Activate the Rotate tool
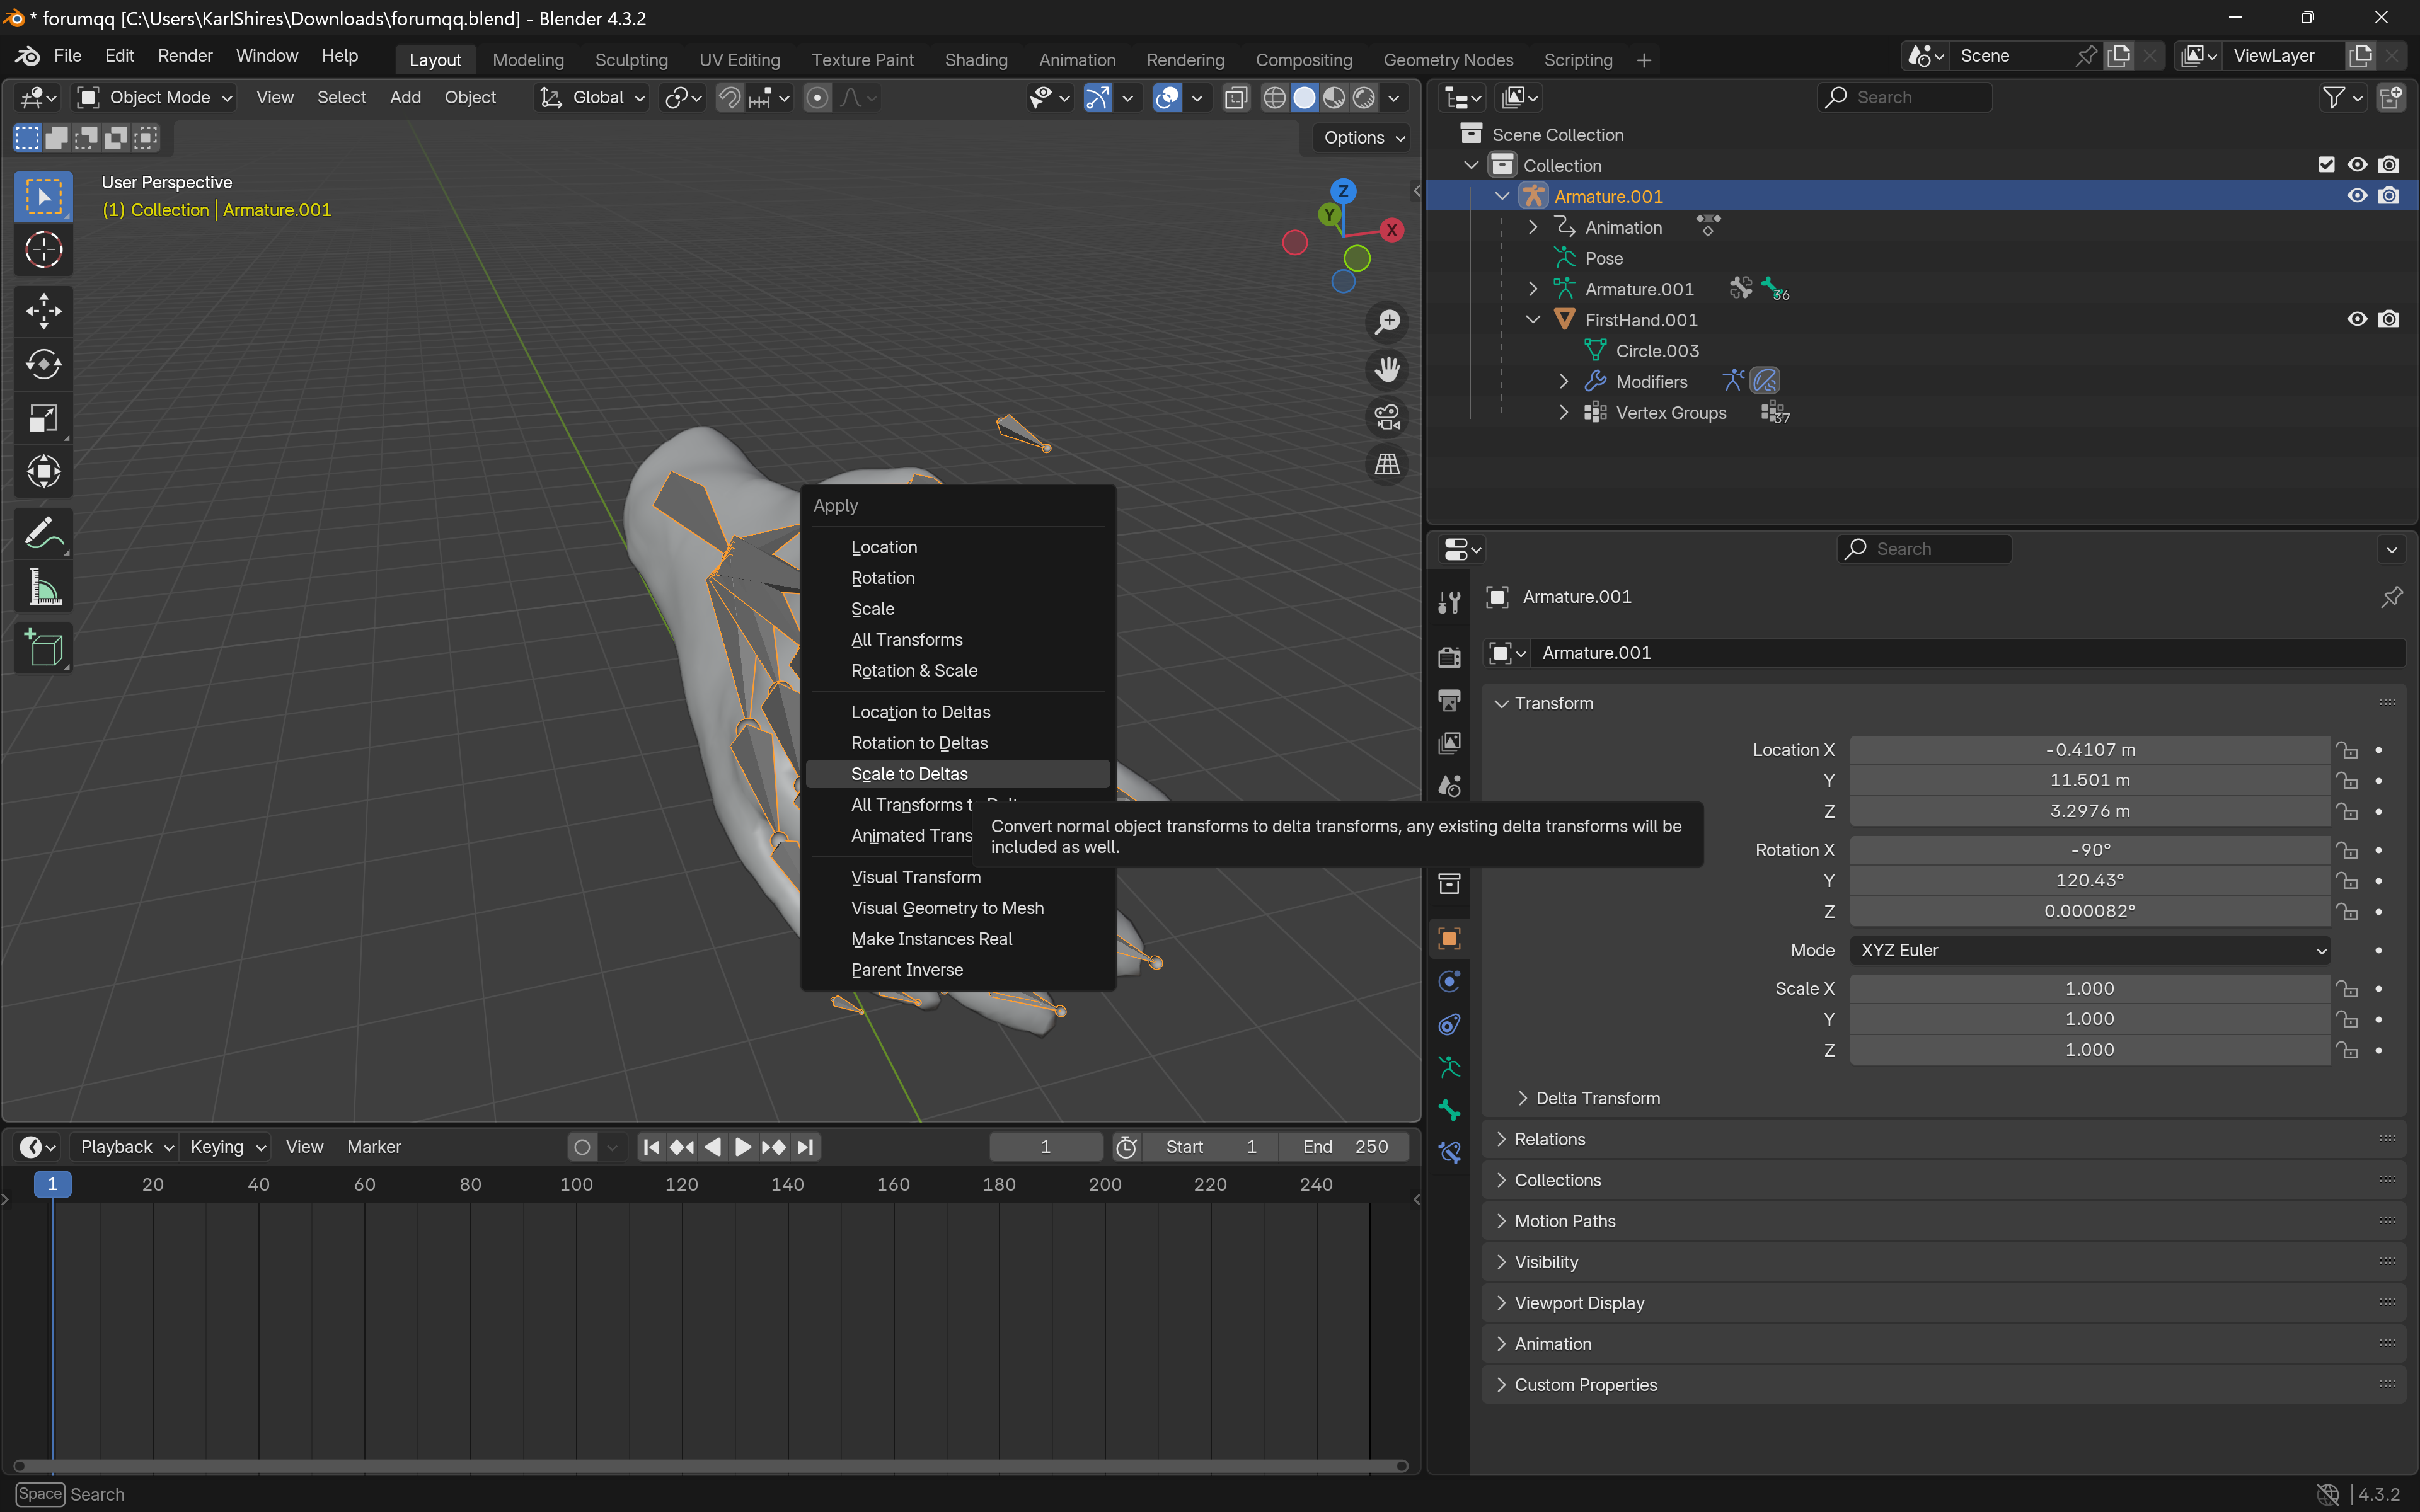 [x=43, y=364]
